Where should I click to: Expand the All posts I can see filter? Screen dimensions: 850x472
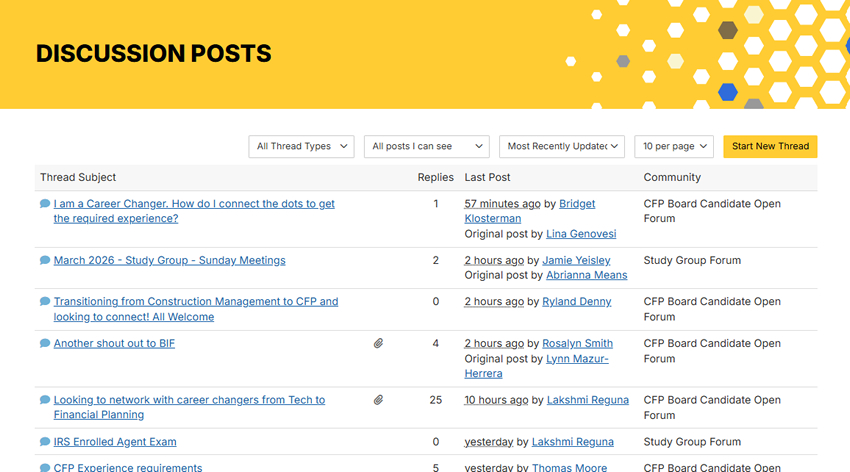pos(426,147)
